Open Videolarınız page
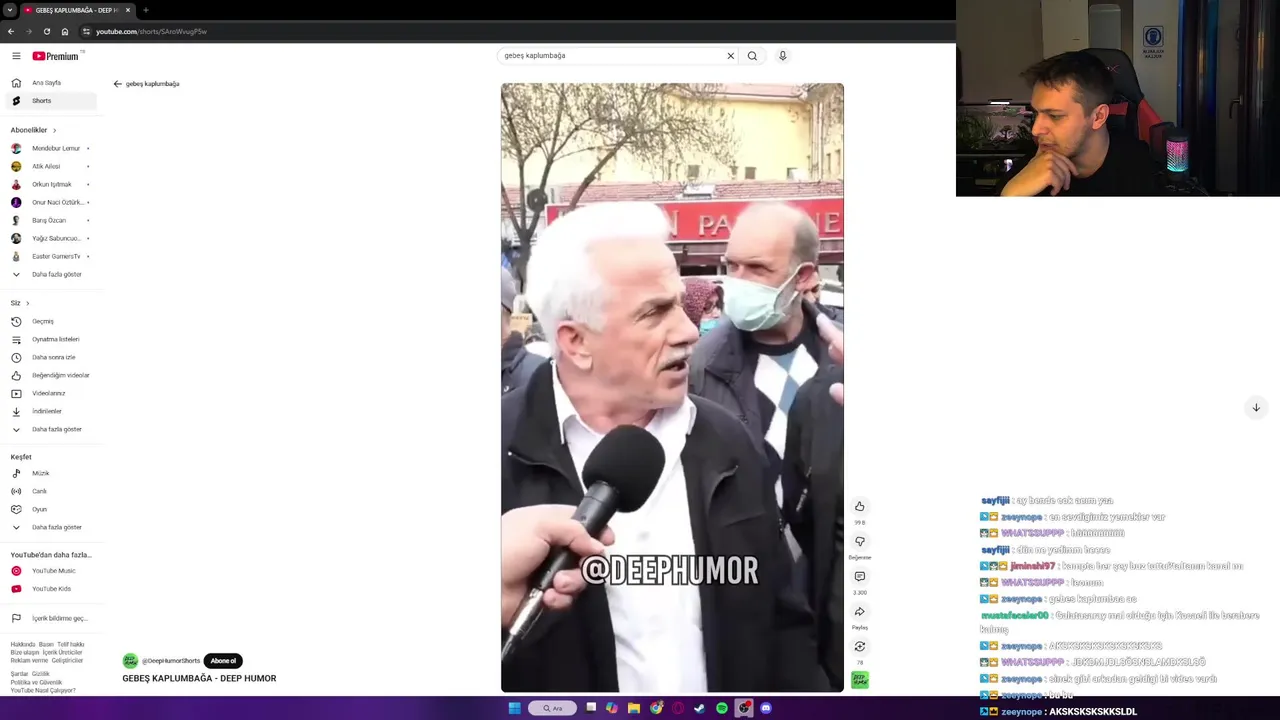 coord(50,393)
